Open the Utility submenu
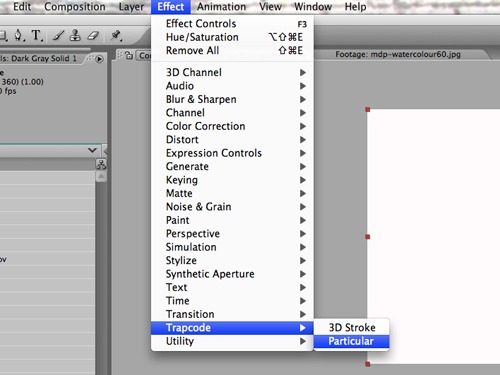The height and width of the screenshot is (375, 500). point(232,341)
